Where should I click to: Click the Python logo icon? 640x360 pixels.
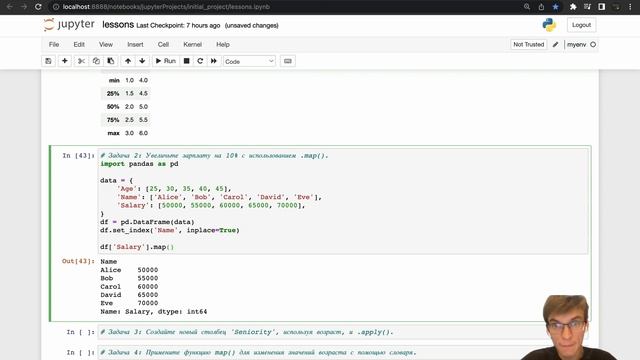point(549,25)
